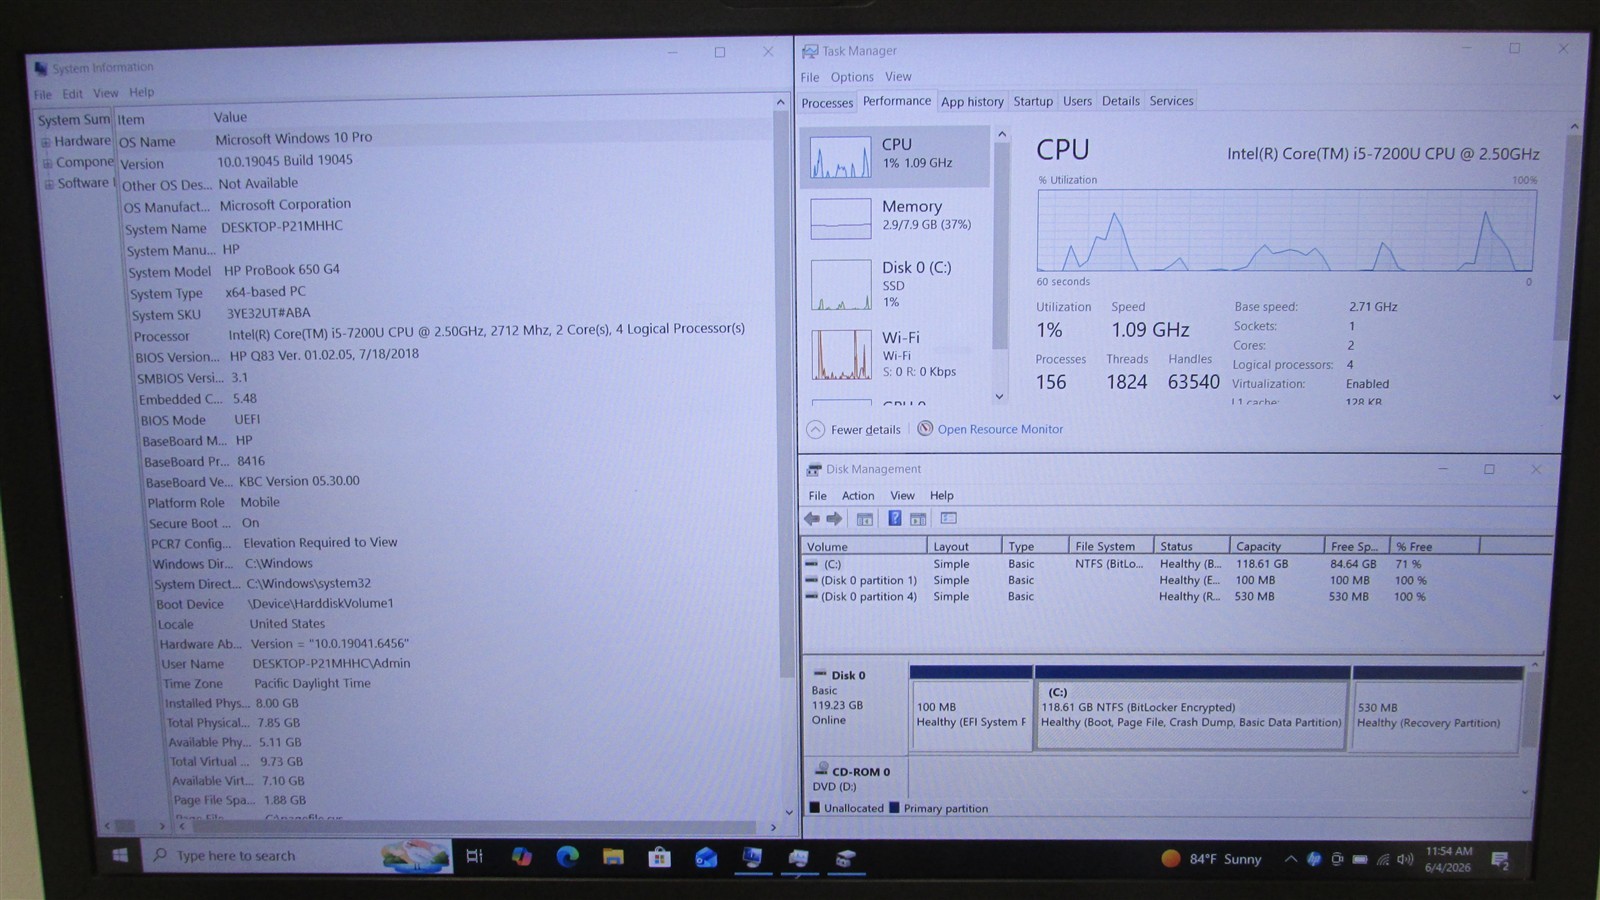Switch to the App history tab
1600x900 pixels.
tap(972, 102)
